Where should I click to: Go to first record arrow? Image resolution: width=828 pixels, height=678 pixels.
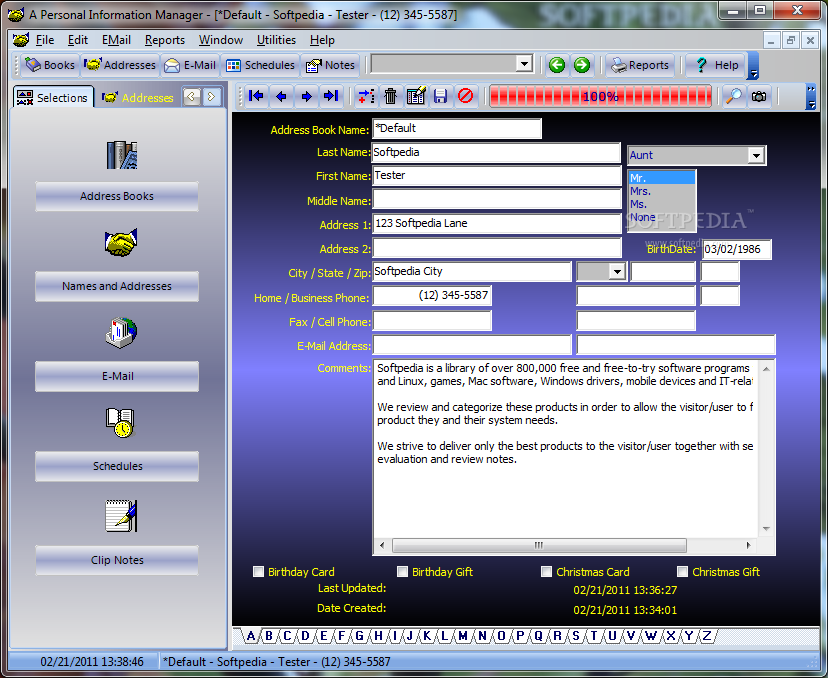click(x=256, y=96)
